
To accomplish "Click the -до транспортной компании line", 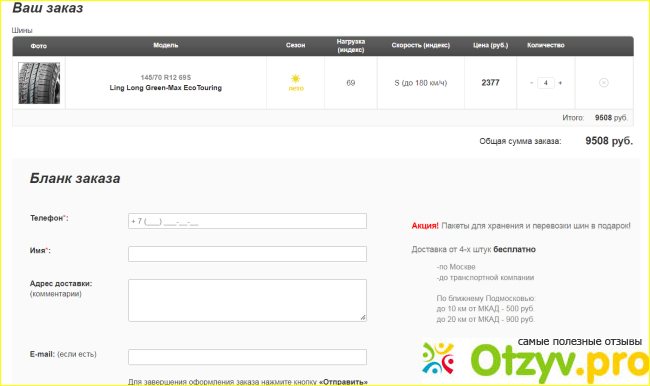I will pos(485,278).
